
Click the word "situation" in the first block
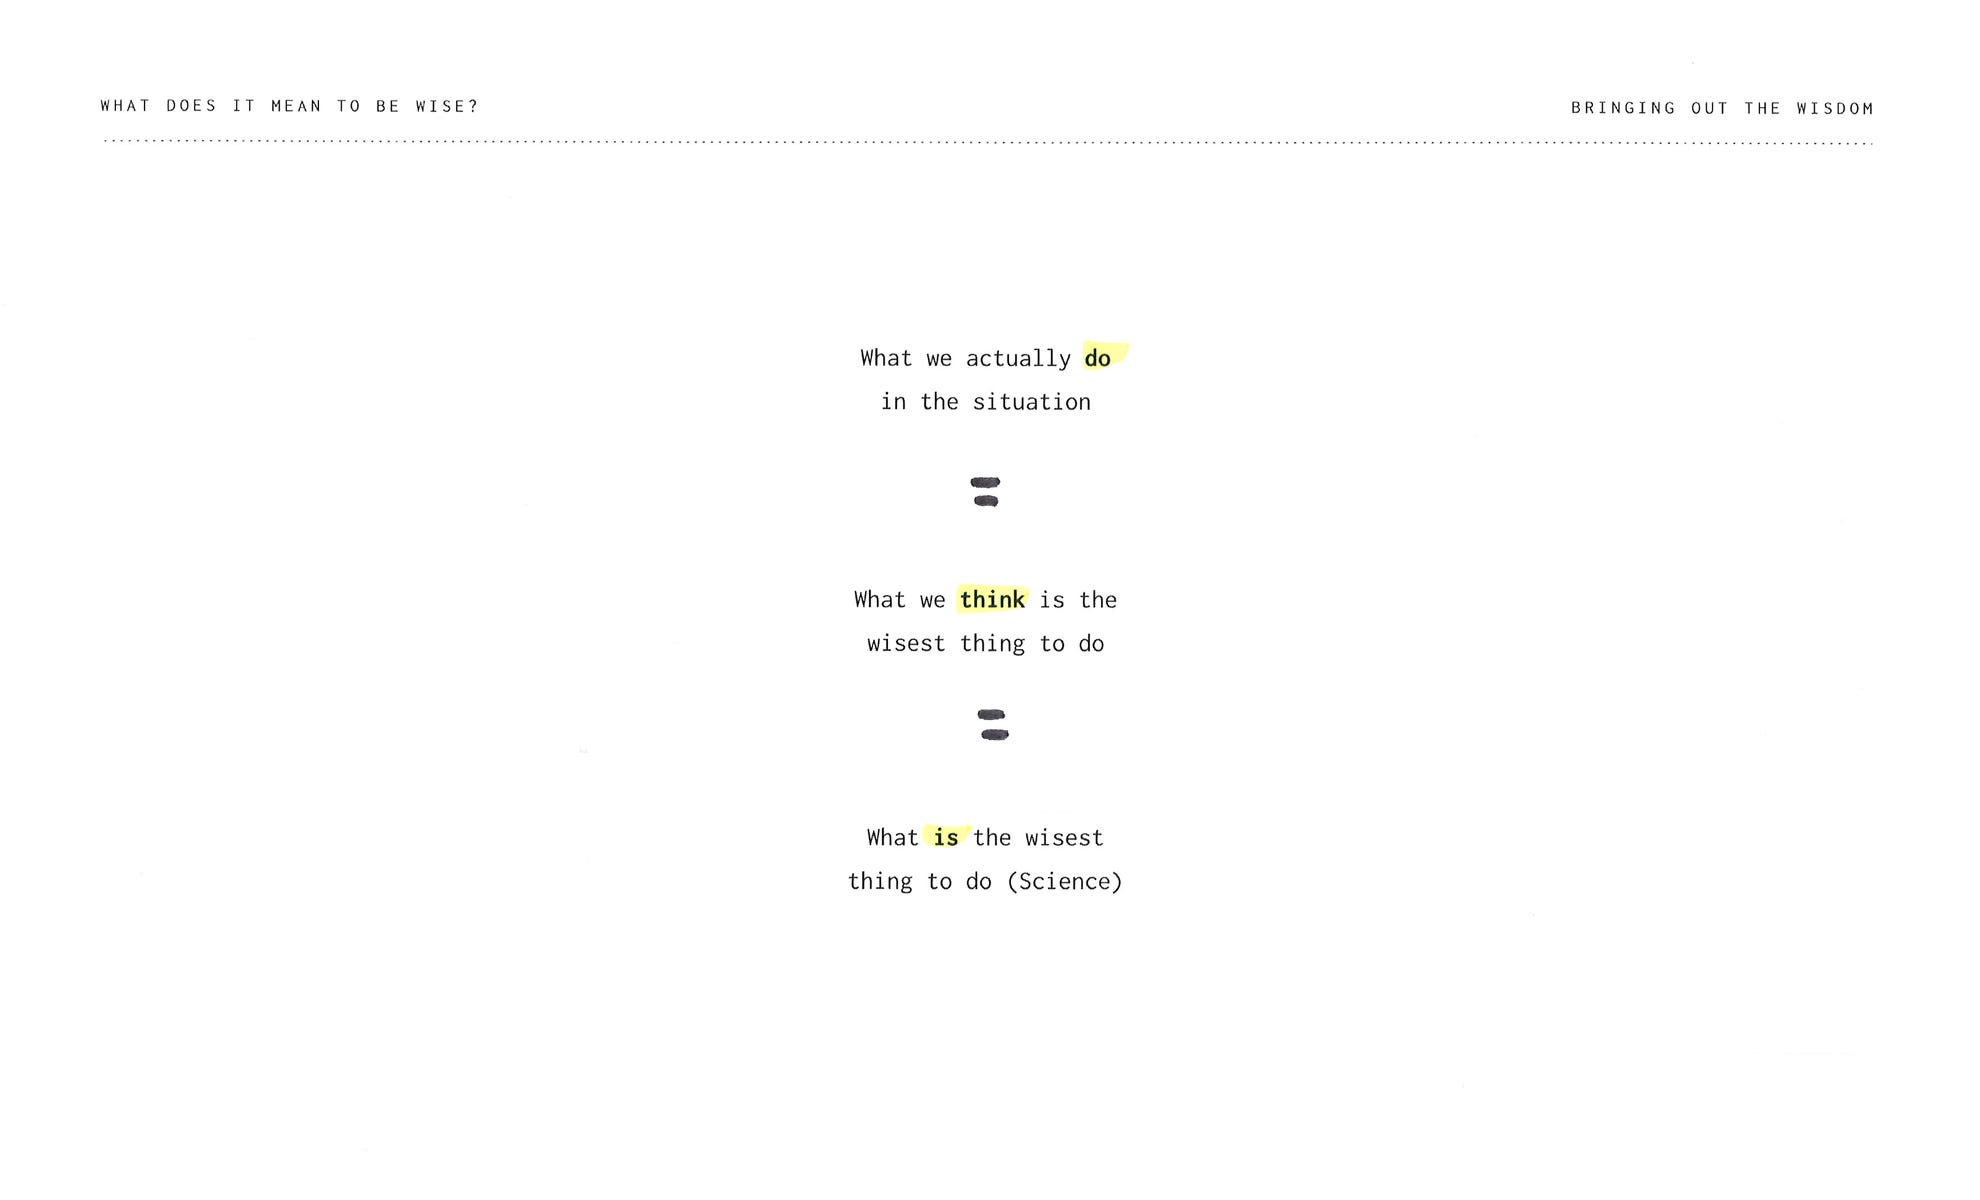(x=1031, y=402)
